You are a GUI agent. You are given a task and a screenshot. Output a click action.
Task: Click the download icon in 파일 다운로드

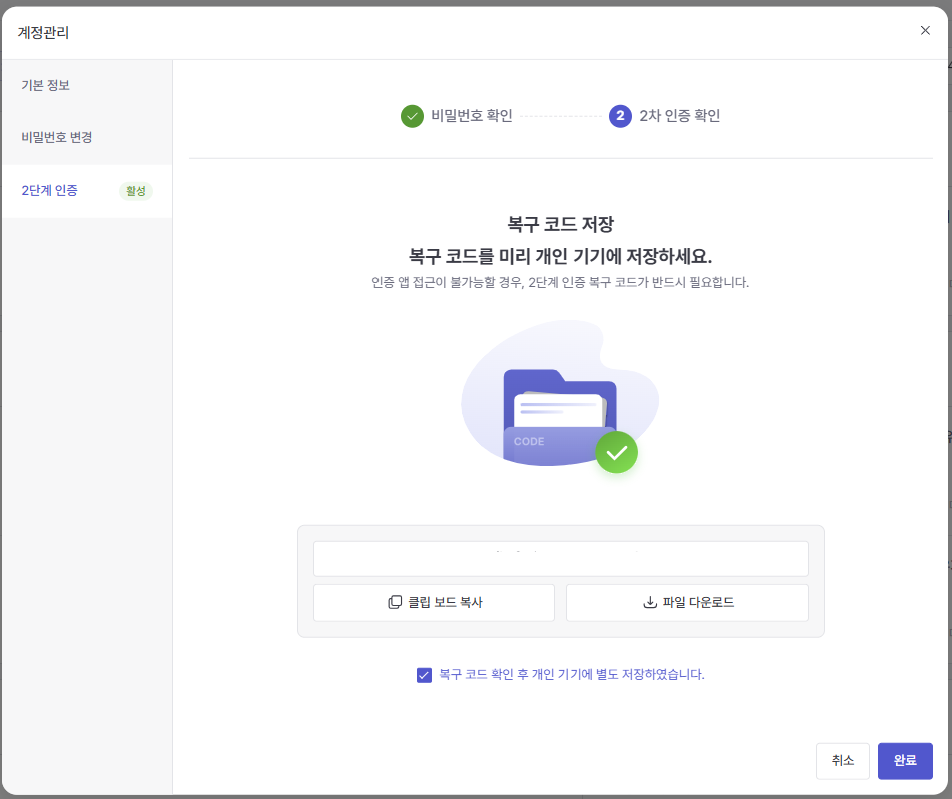(650, 603)
